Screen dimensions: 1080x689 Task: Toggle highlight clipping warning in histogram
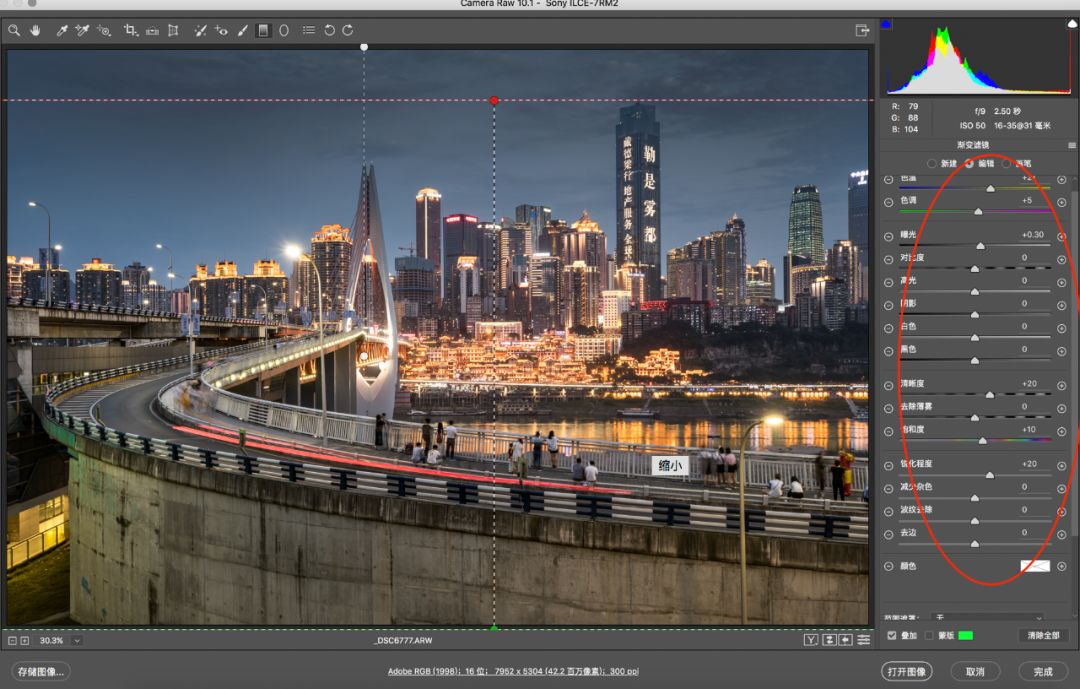pos(1072,24)
